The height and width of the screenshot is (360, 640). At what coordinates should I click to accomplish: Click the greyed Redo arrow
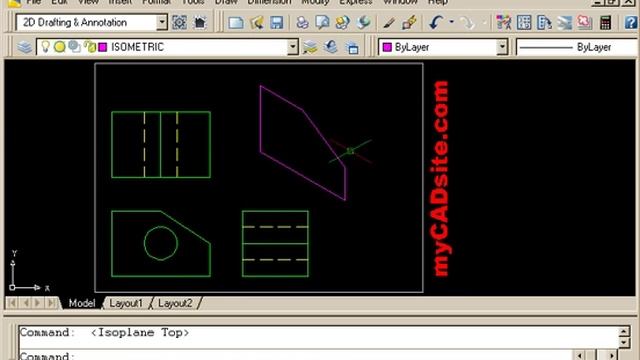(467, 22)
